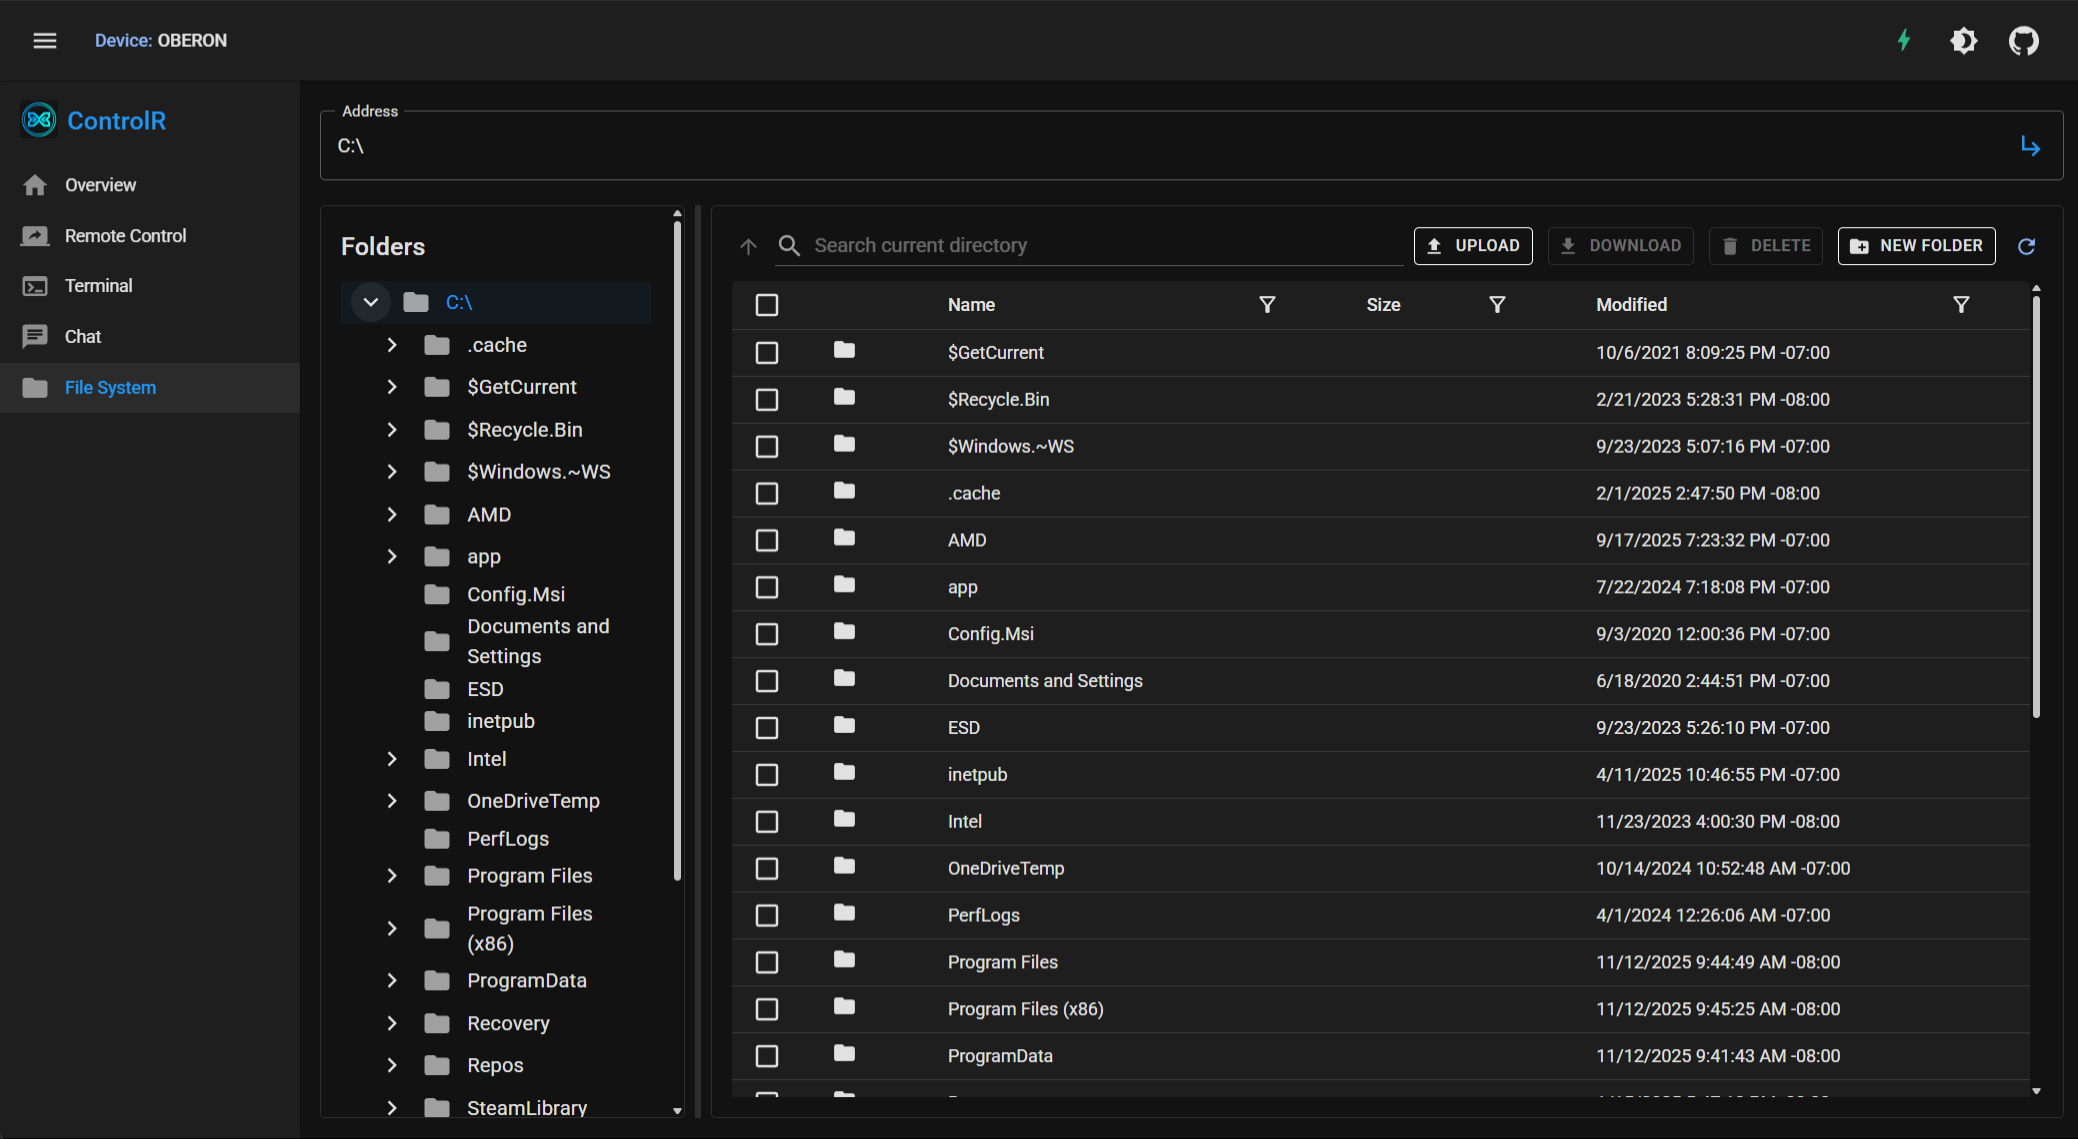Focus the search current directory field
The height and width of the screenshot is (1139, 2078).
click(x=1100, y=246)
